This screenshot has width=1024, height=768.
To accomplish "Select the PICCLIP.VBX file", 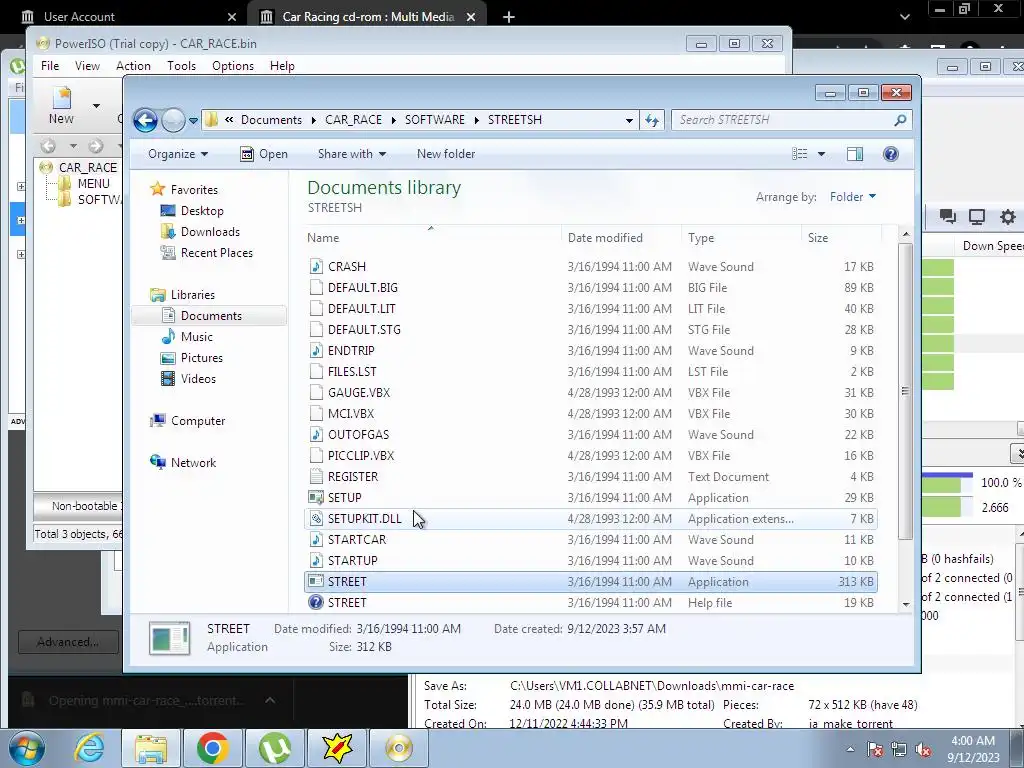I will click(x=591, y=456).
